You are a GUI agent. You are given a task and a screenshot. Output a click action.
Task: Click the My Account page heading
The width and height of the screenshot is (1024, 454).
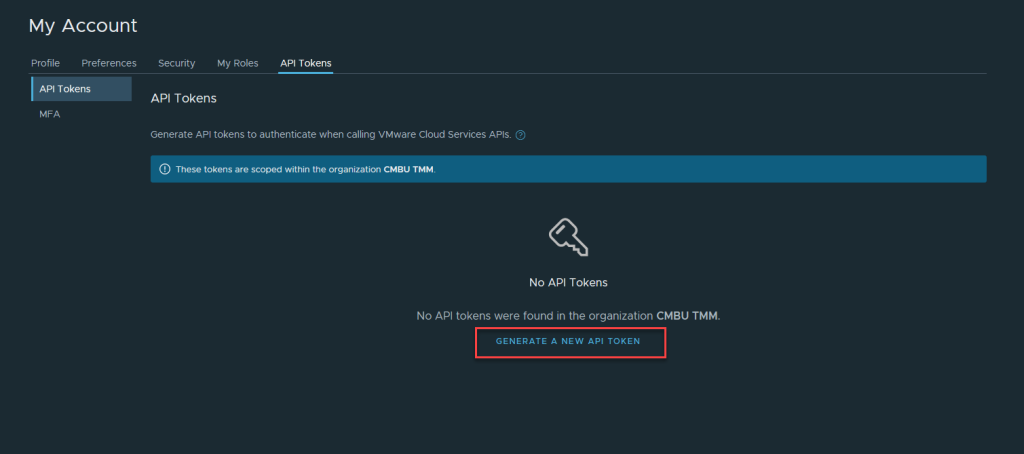[83, 26]
